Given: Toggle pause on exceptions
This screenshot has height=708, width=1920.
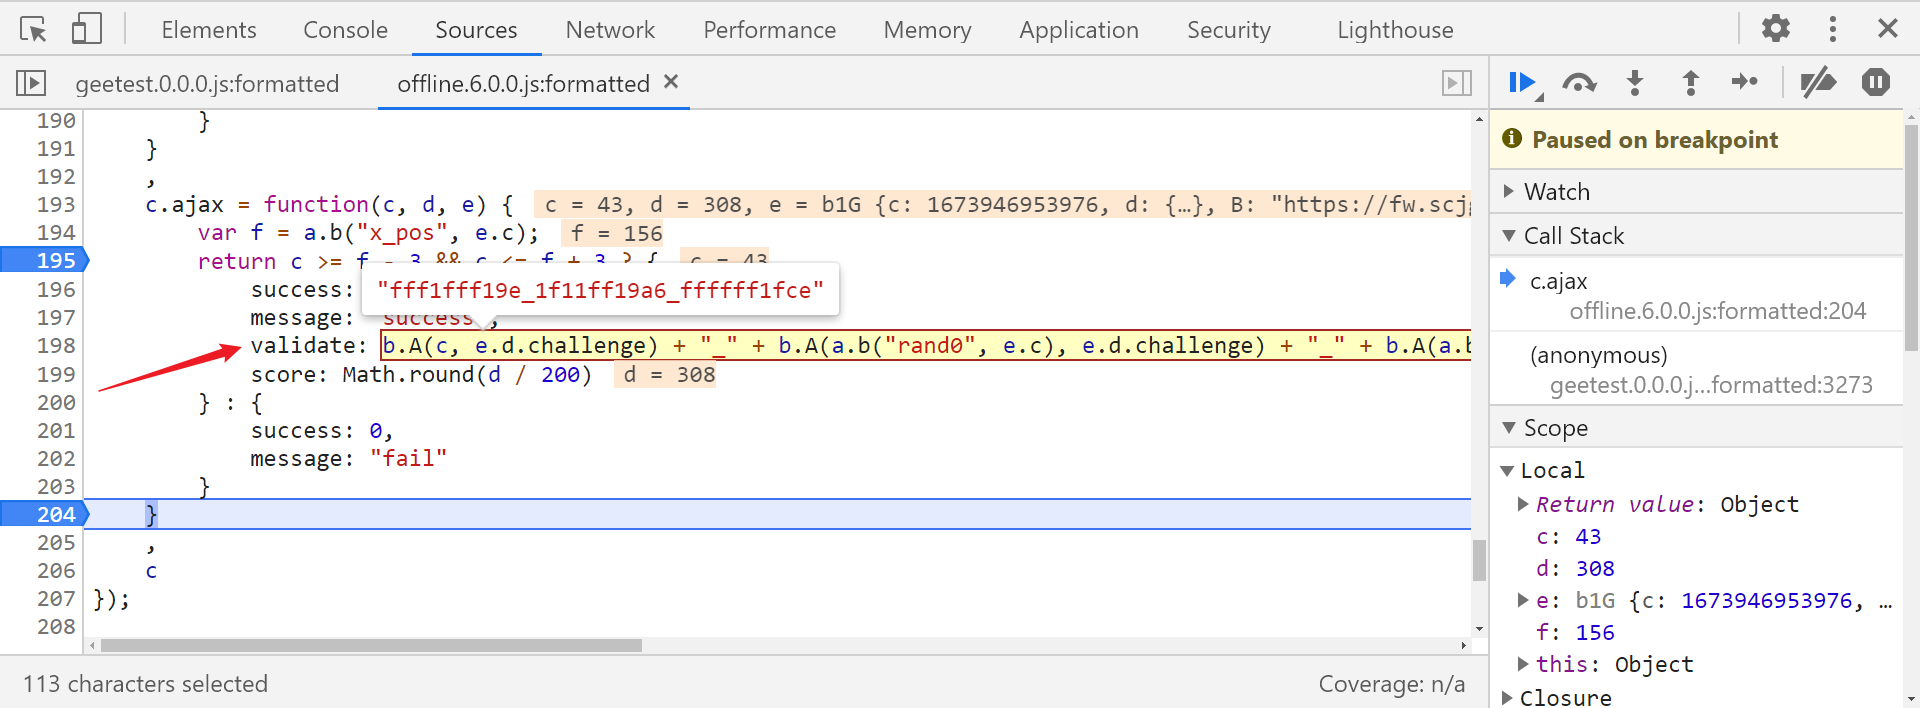Looking at the screenshot, I should click(1875, 82).
